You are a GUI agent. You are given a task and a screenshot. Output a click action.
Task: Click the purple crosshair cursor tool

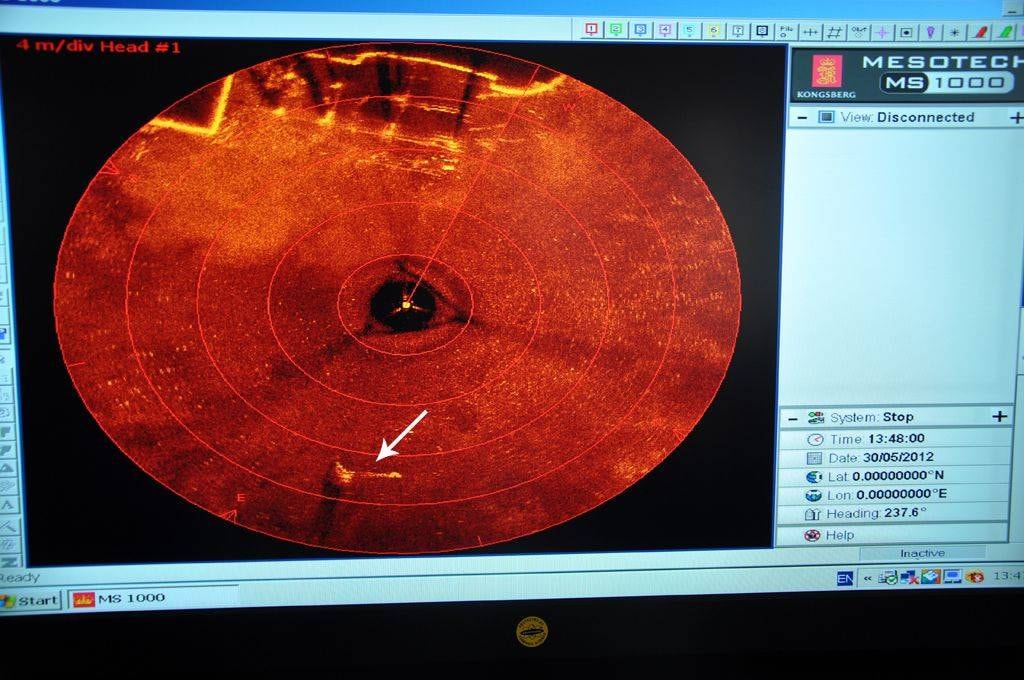click(882, 32)
